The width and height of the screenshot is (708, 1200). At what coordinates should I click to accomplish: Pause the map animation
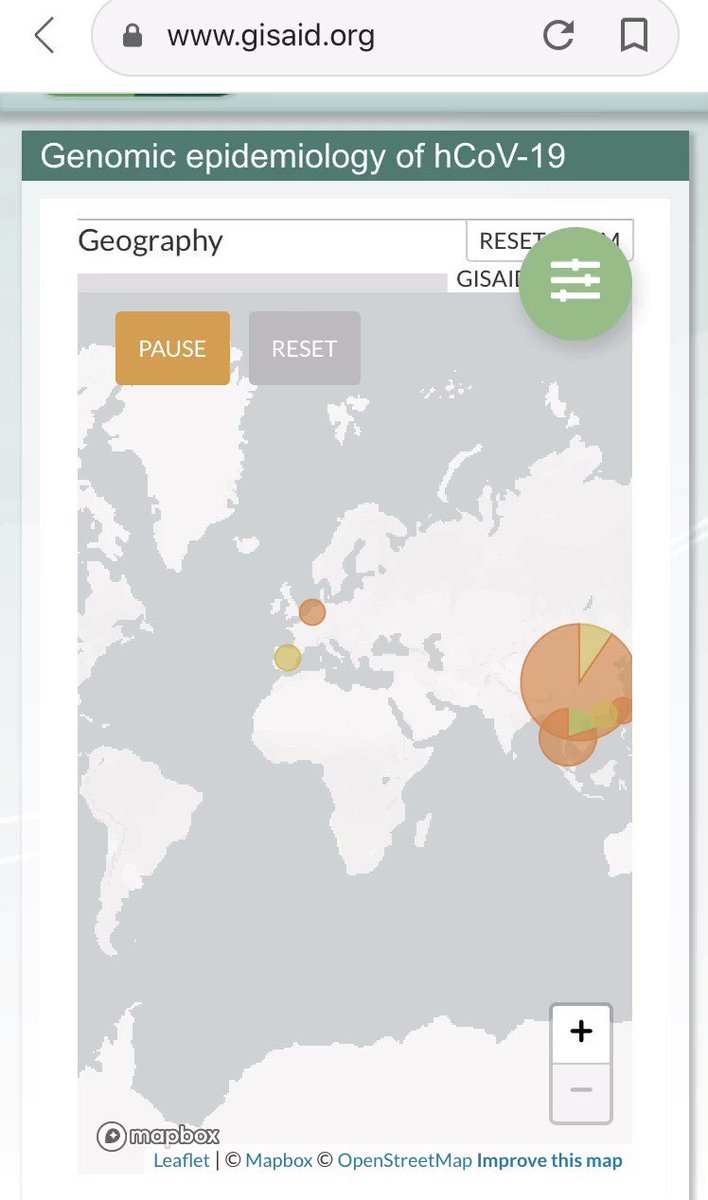pos(172,348)
